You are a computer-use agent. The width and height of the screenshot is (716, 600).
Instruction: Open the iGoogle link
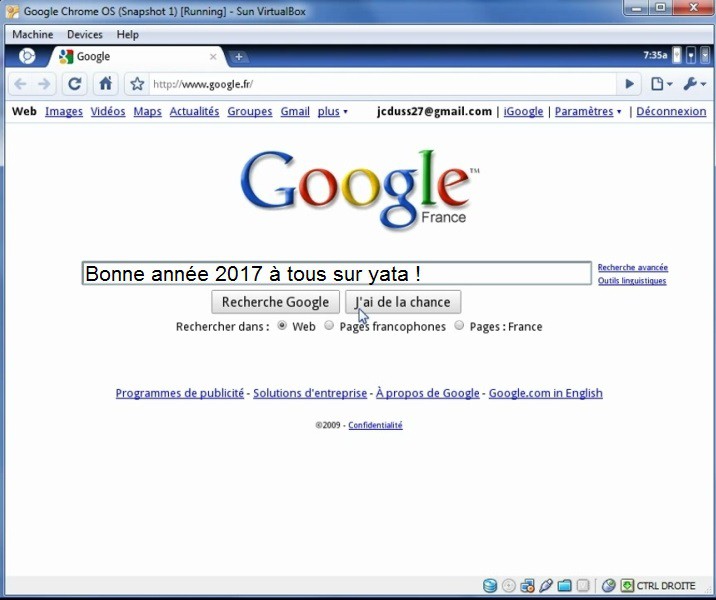(523, 111)
